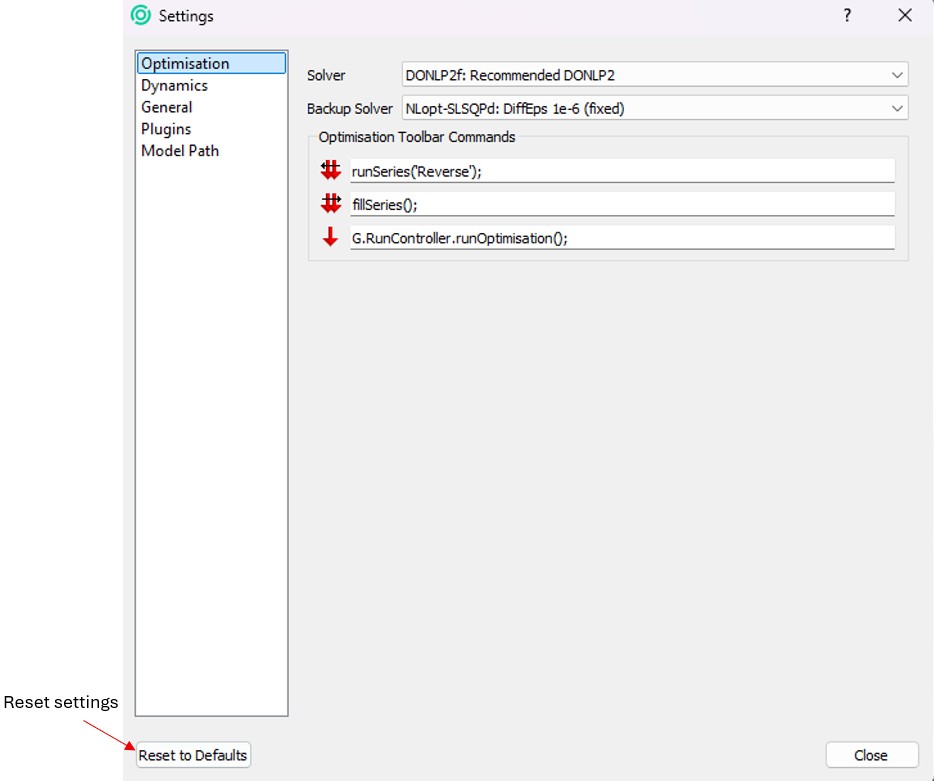Select the Model Path settings category
The width and height of the screenshot is (934, 781).
coord(180,151)
